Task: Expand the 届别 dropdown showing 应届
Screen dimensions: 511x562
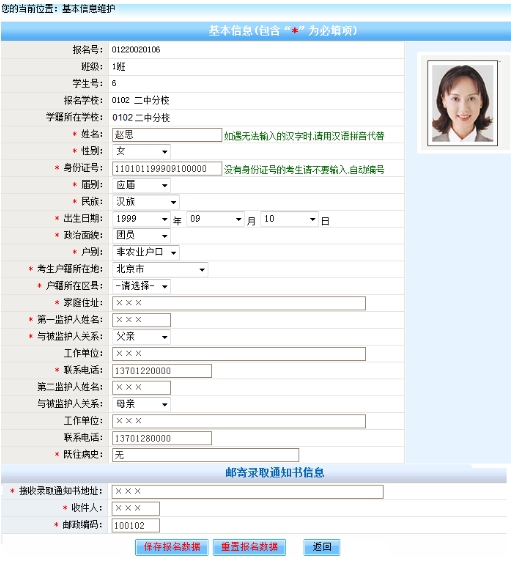Action: 141,185
